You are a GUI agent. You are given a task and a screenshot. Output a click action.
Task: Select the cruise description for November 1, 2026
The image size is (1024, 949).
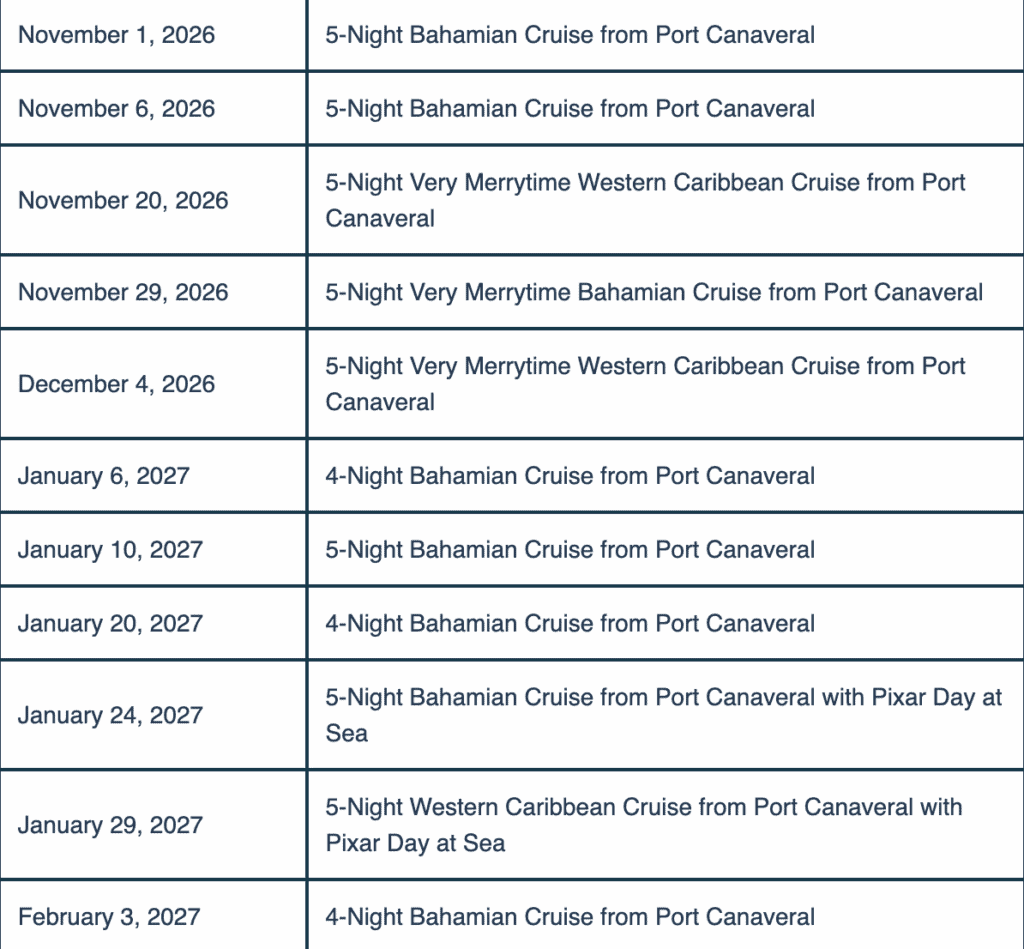click(x=570, y=35)
